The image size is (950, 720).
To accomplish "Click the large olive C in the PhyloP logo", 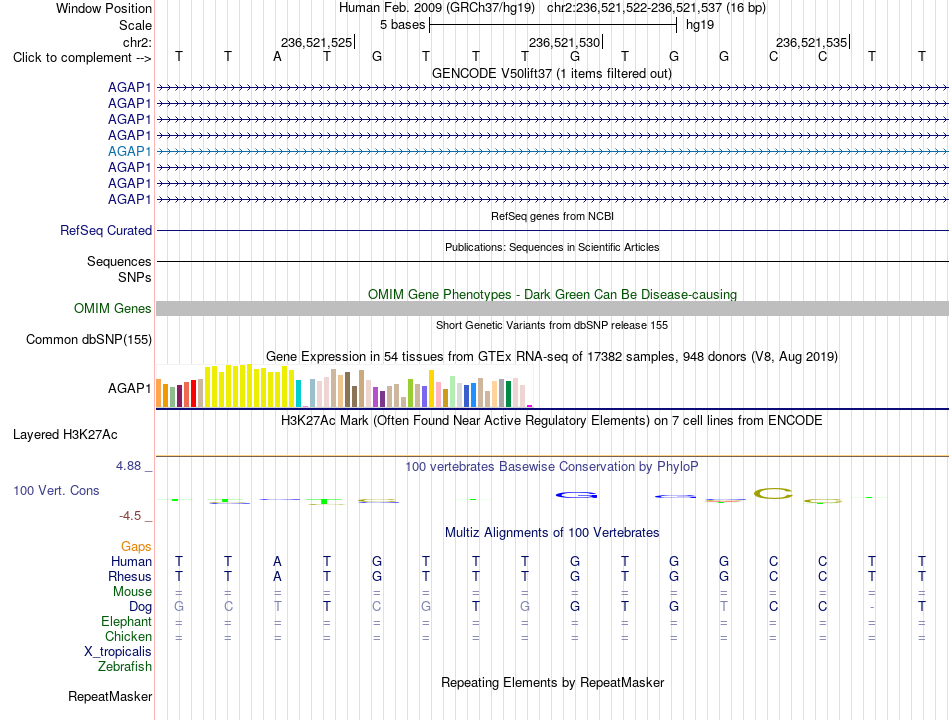I will (773, 494).
